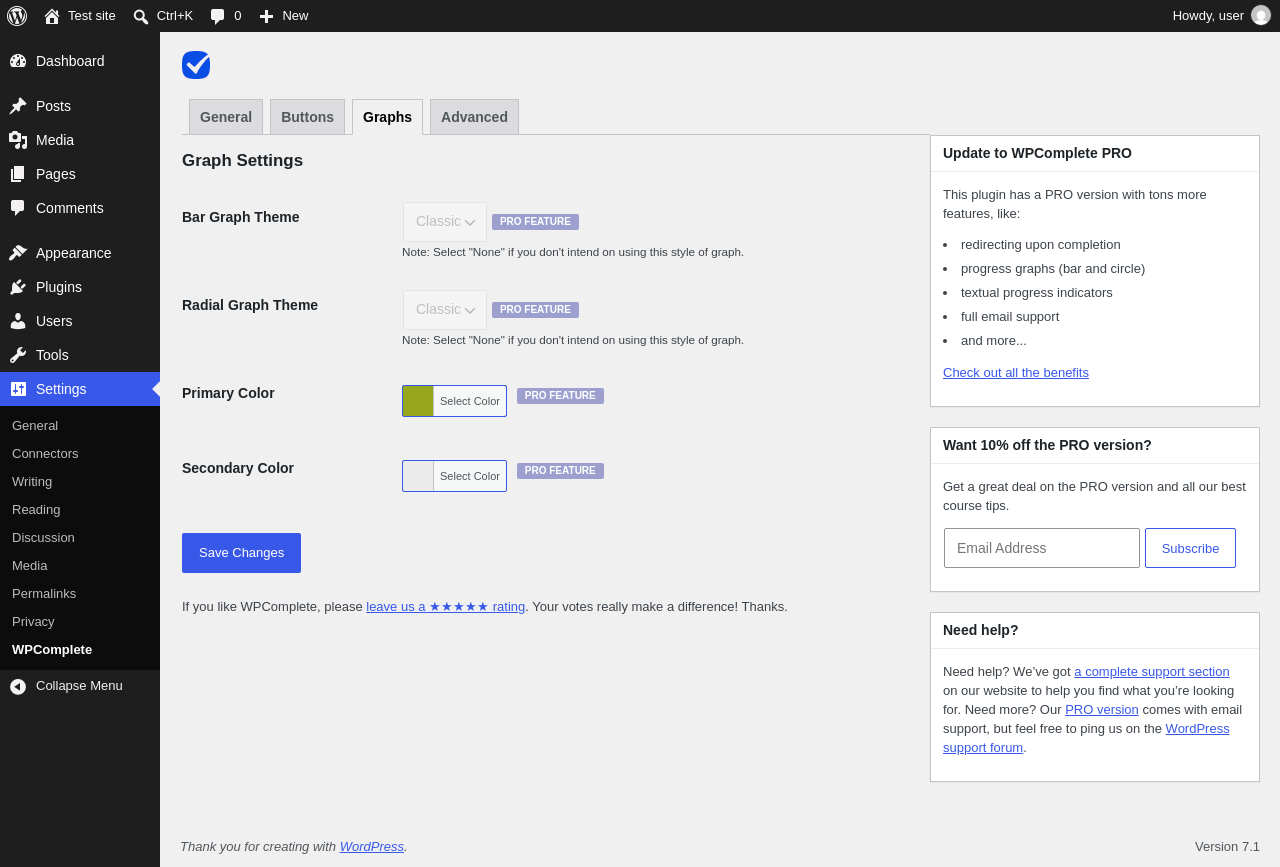Click the user avatar icon
This screenshot has height=867, width=1280.
pos(1261,15)
